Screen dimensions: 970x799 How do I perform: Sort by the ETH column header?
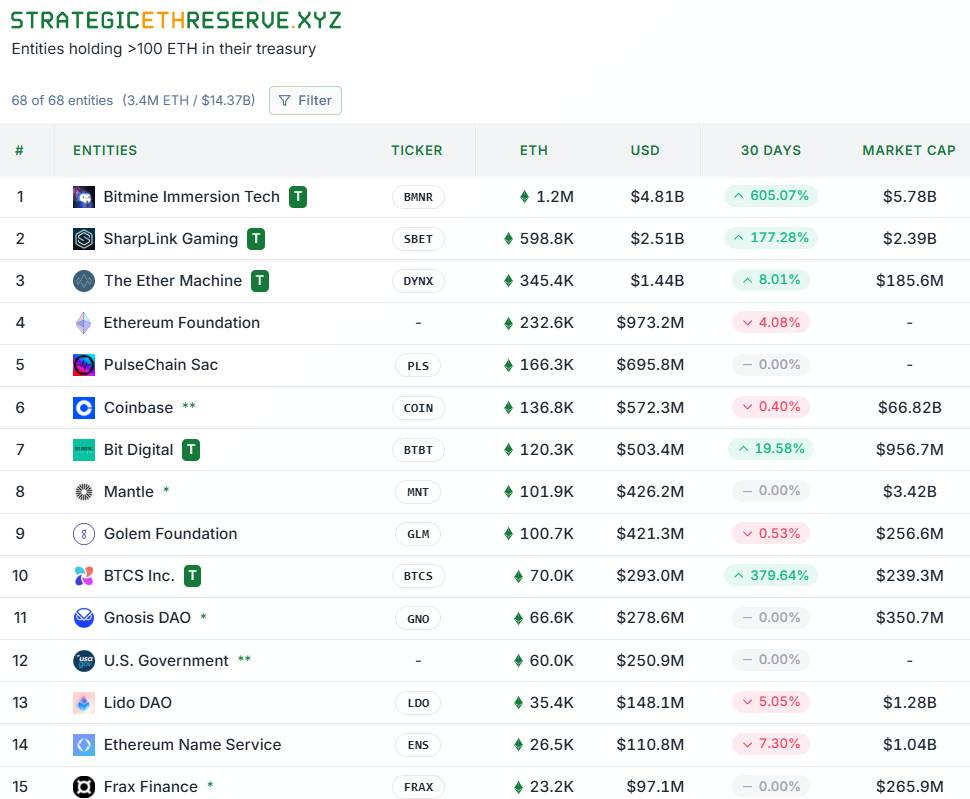534,150
